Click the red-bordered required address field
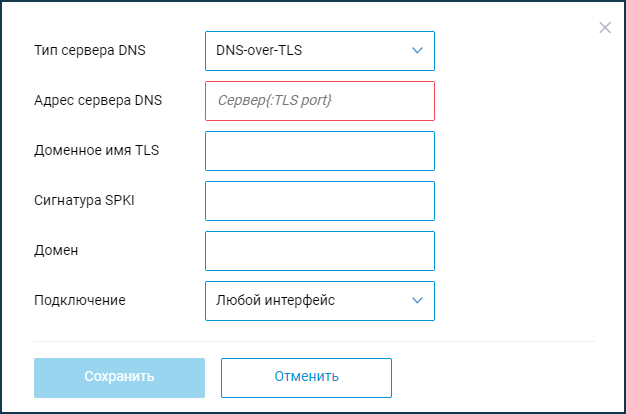 (380, 100)
